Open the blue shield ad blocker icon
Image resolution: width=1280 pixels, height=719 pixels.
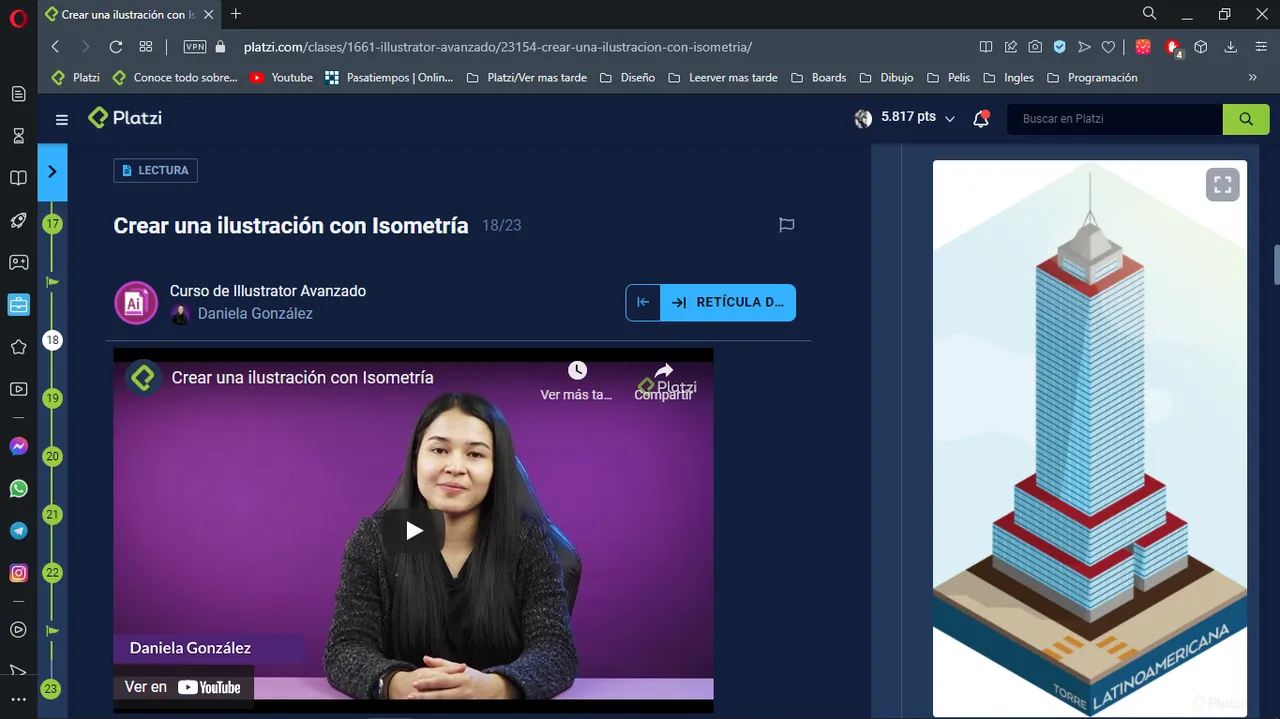(1060, 47)
